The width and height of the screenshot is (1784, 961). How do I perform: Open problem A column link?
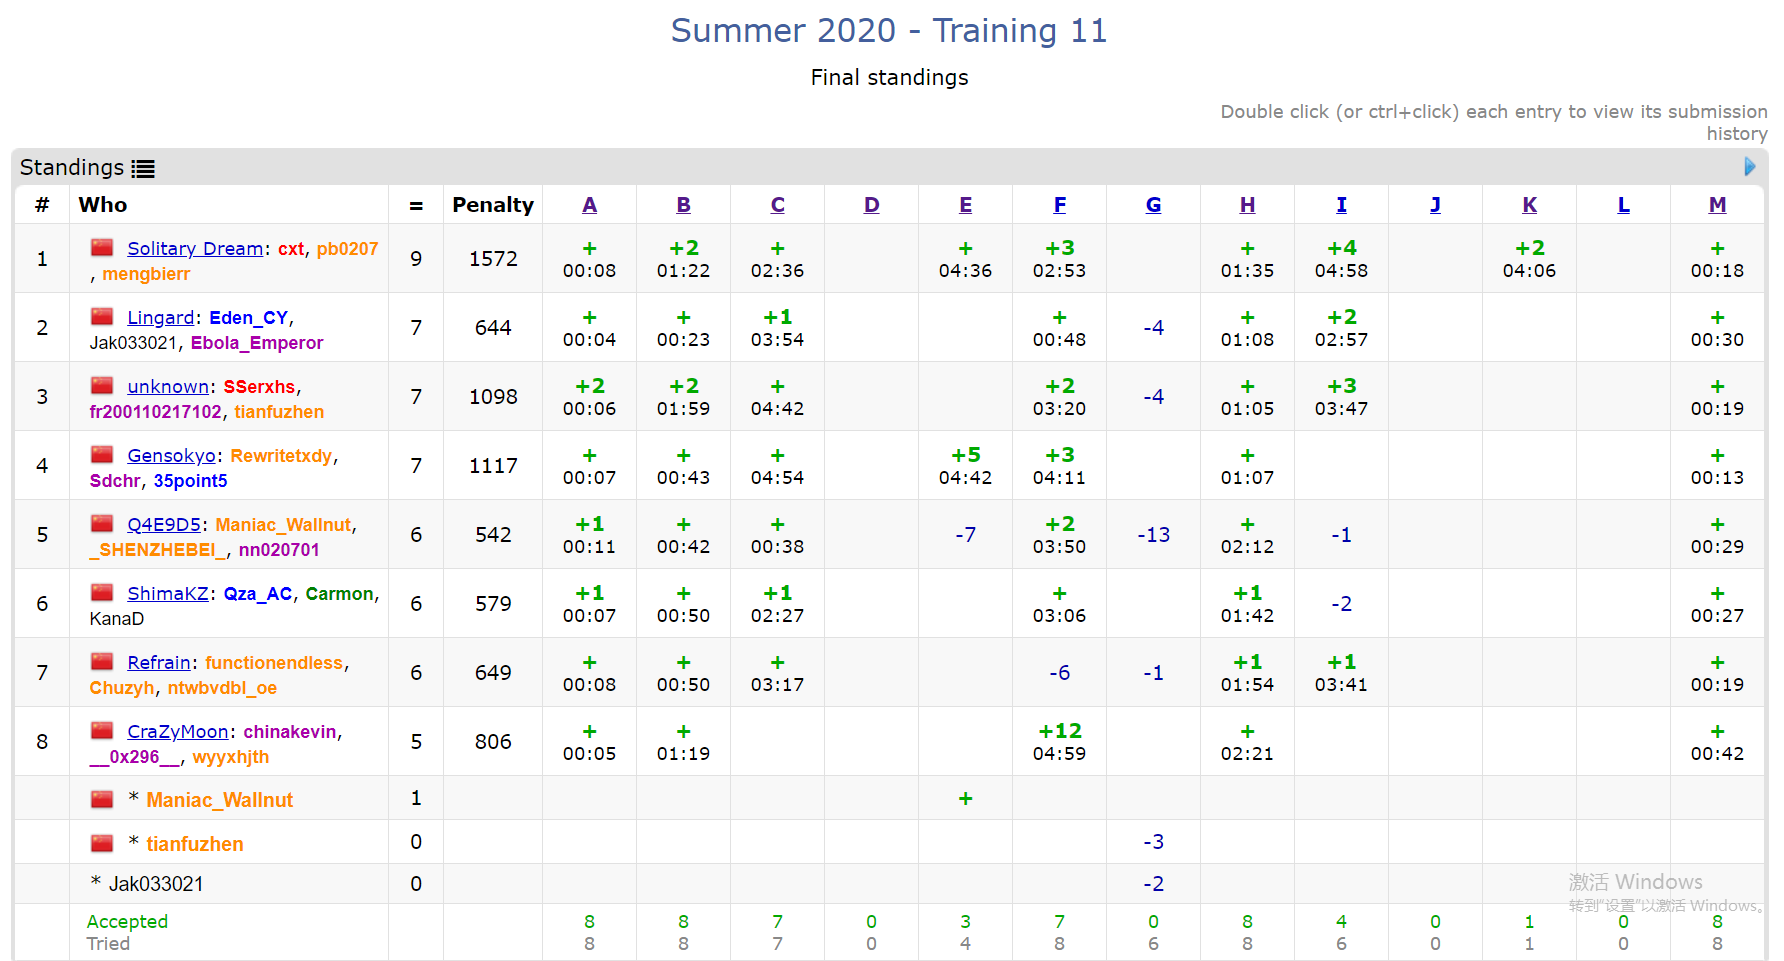tap(589, 205)
